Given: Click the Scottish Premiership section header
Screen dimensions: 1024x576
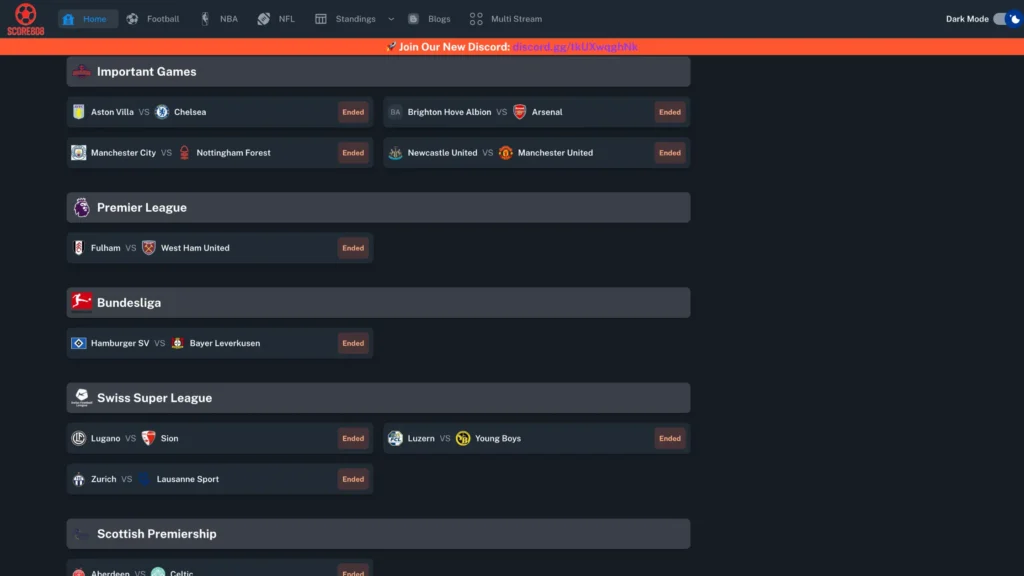Looking at the screenshot, I should (378, 534).
